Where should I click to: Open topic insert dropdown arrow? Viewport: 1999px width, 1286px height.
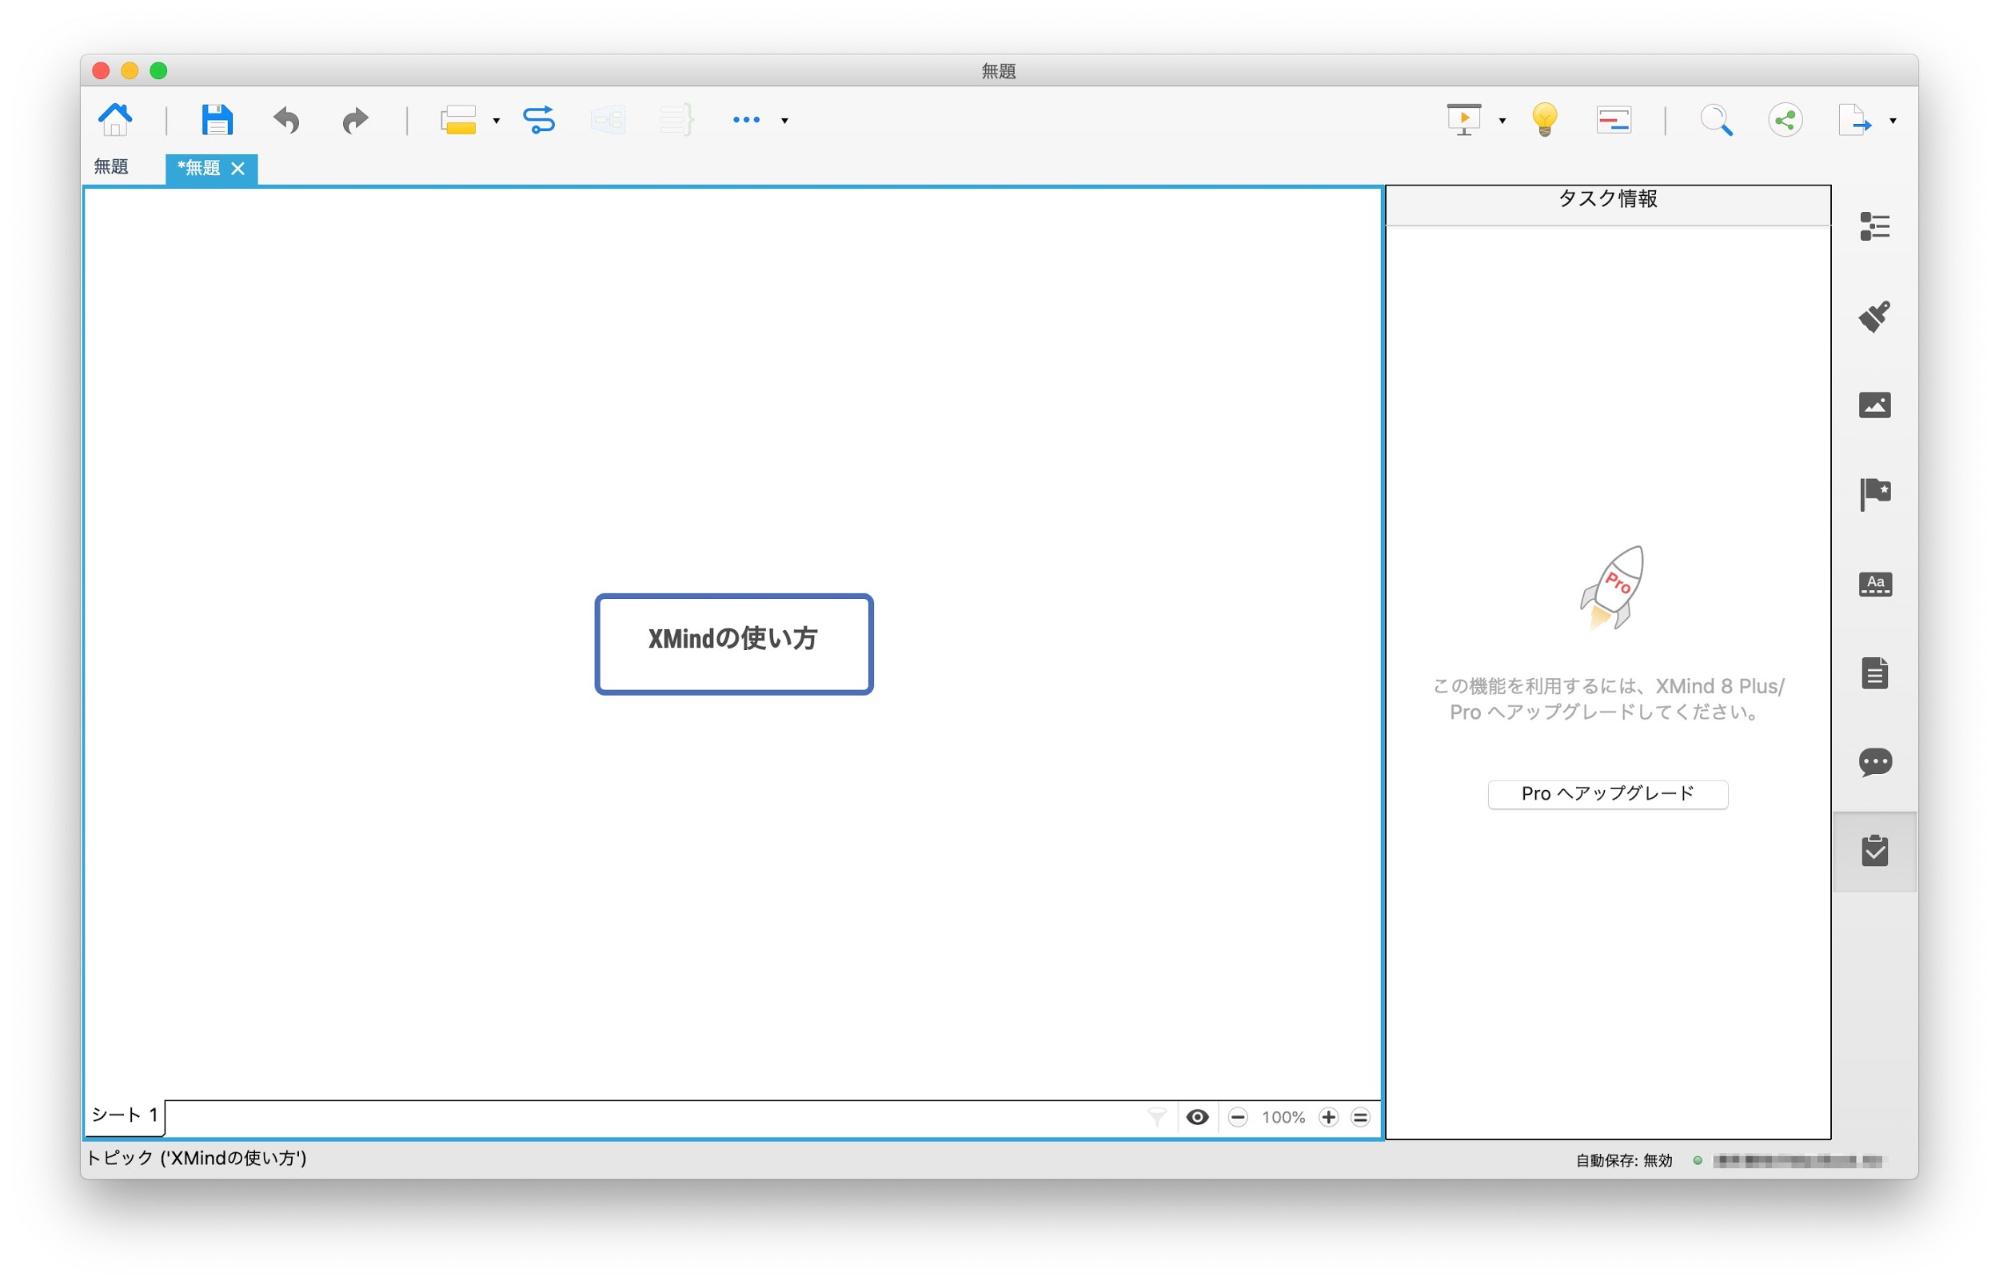pyautogui.click(x=496, y=121)
